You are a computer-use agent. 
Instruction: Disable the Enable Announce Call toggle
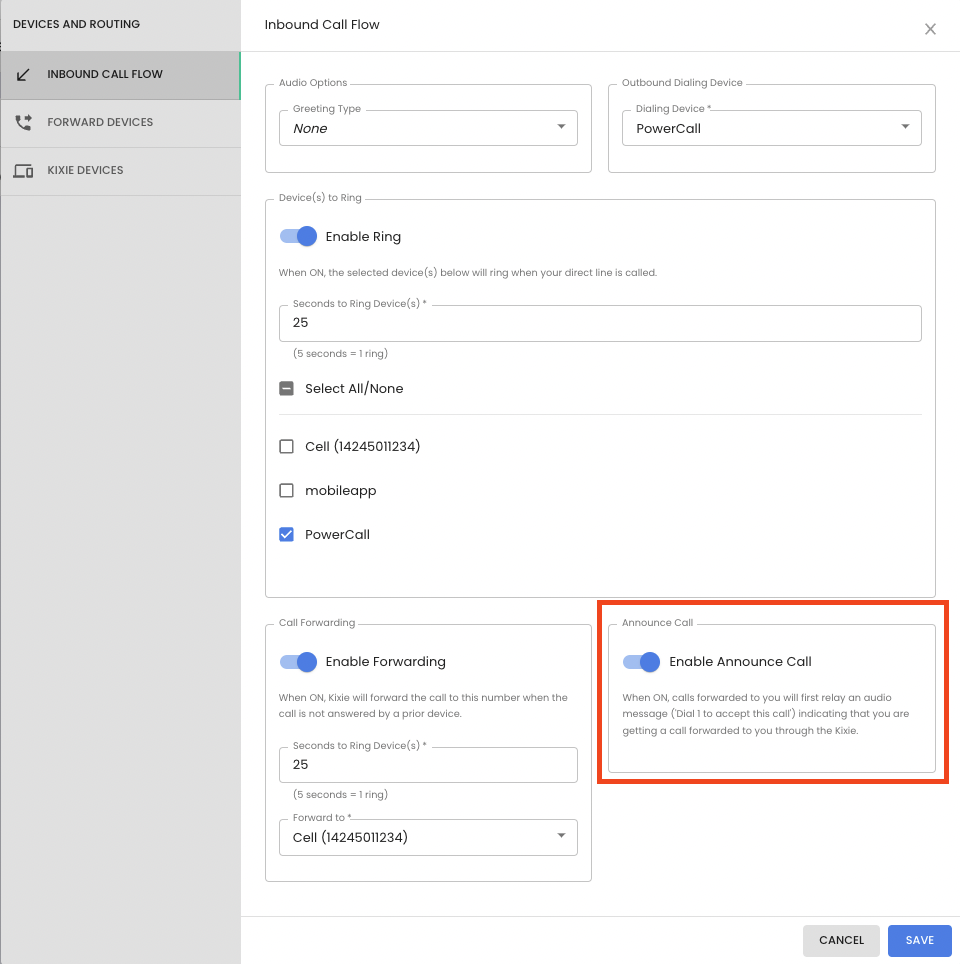(641, 662)
